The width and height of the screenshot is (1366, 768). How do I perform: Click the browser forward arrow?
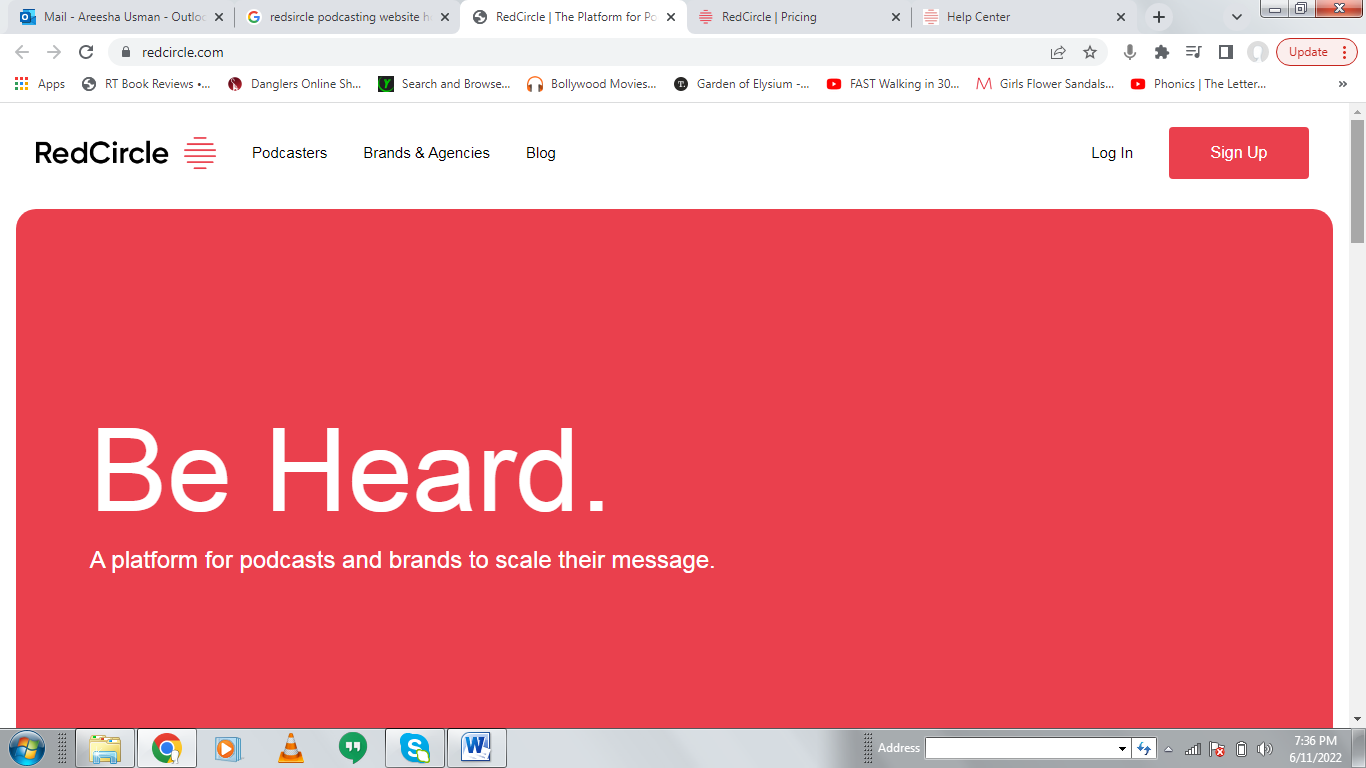click(x=54, y=52)
